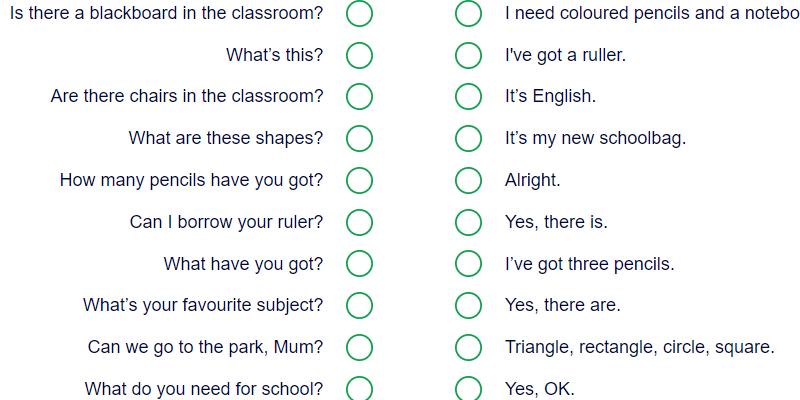Click the answer circle beside "Yes, OK."
This screenshot has width=800, height=400.
[469, 388]
